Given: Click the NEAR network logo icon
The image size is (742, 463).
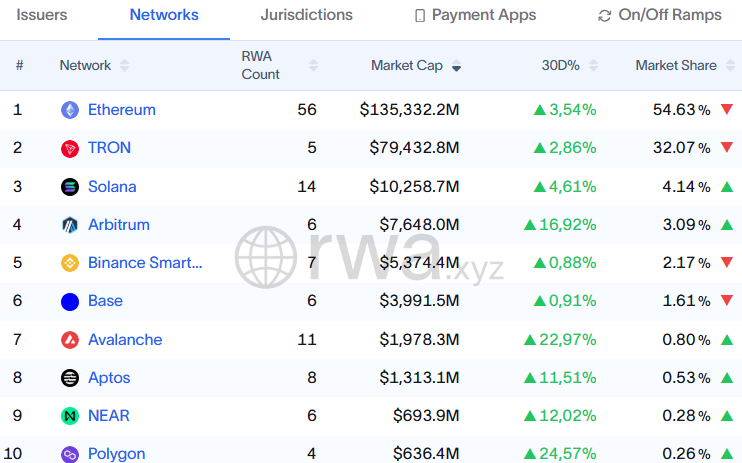Looking at the screenshot, I should [70, 416].
